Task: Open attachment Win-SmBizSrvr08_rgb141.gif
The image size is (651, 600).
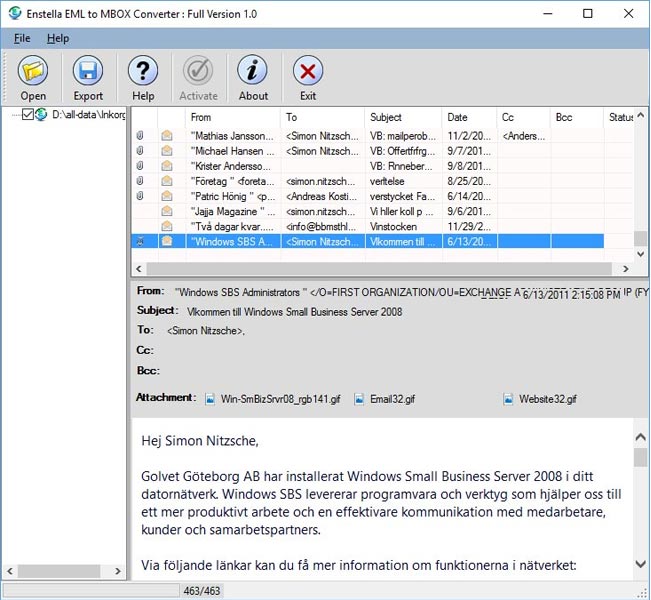Action: click(280, 399)
